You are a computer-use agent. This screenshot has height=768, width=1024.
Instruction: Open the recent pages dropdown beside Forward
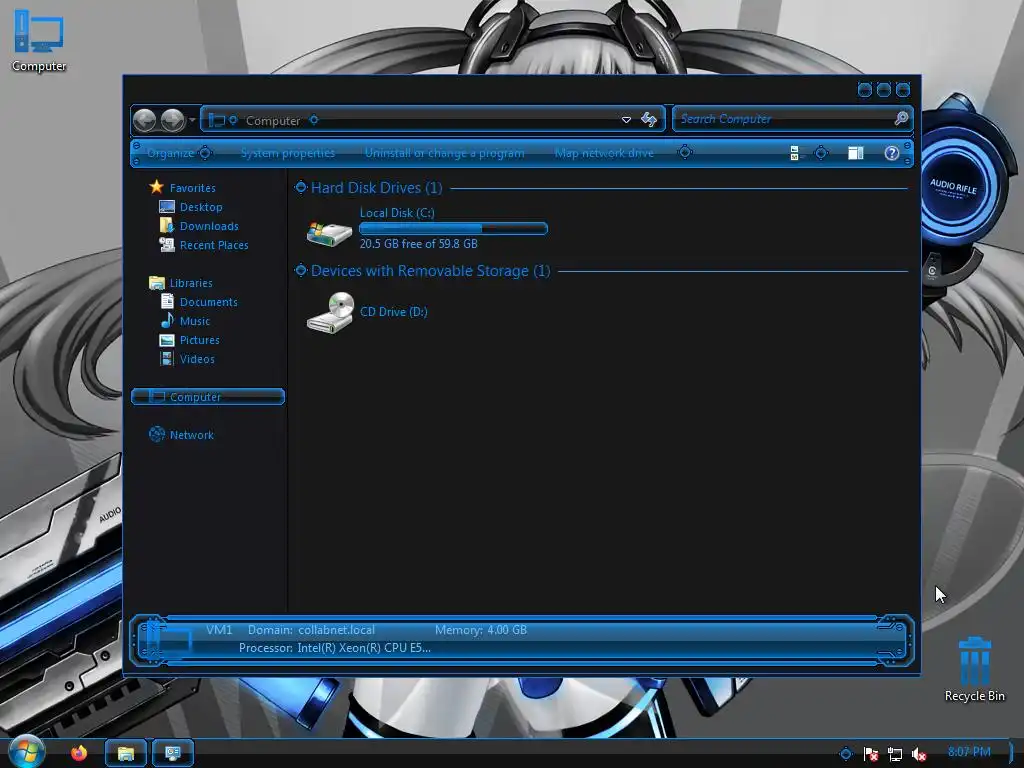click(192, 120)
